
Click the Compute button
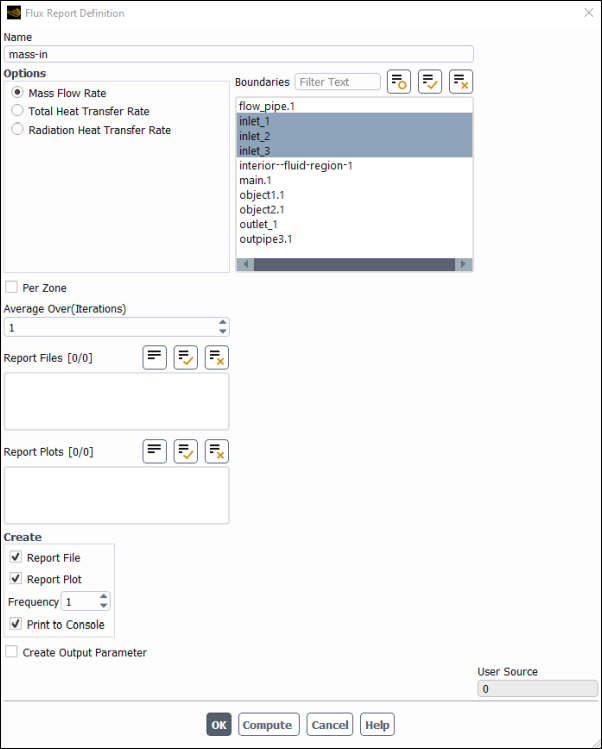click(x=269, y=725)
